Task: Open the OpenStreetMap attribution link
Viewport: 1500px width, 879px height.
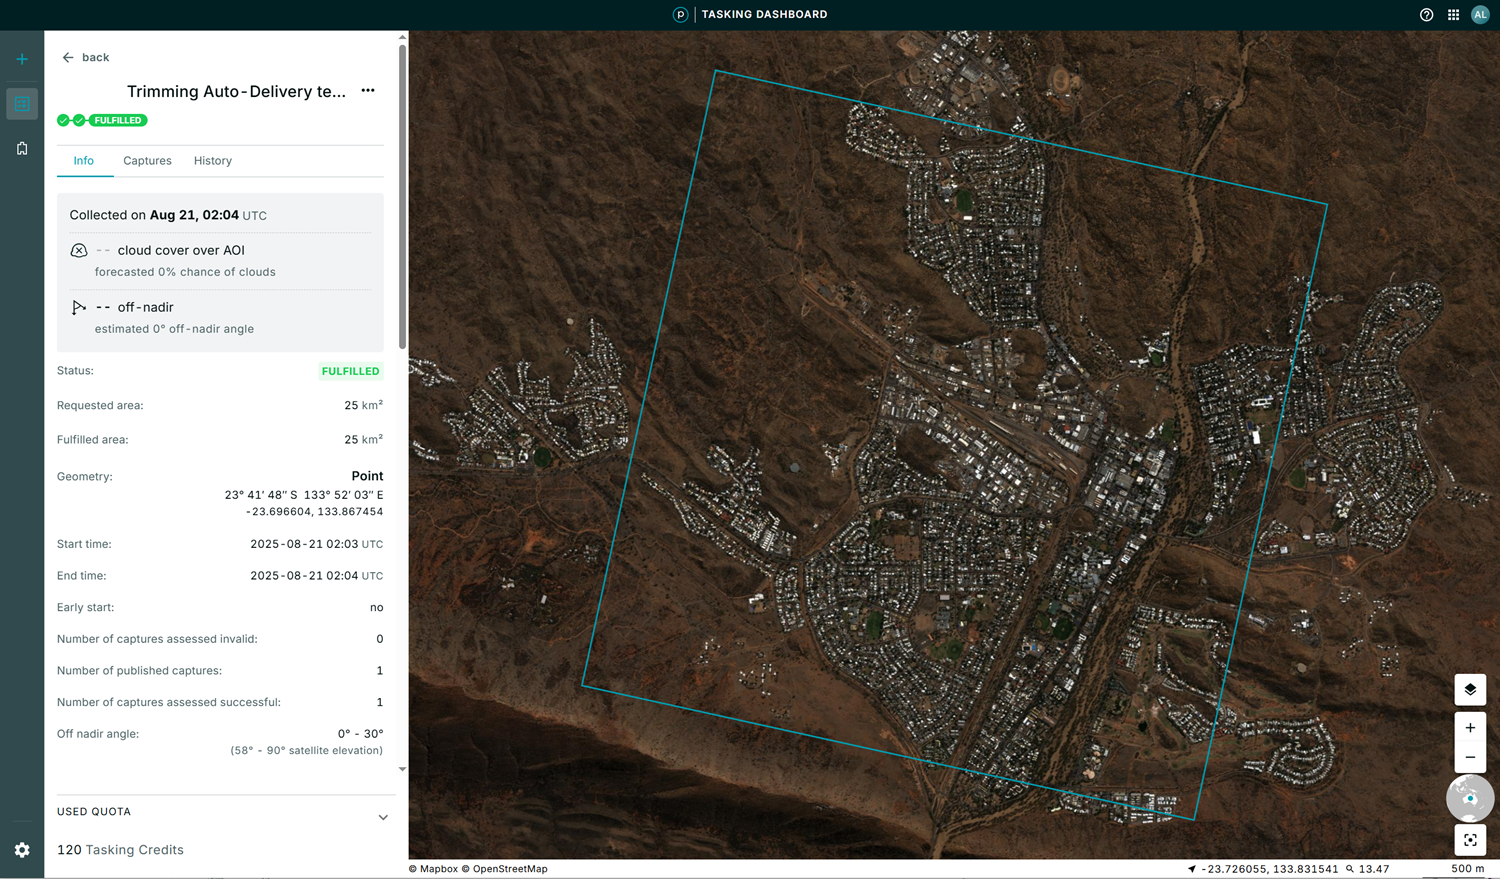Action: 510,869
